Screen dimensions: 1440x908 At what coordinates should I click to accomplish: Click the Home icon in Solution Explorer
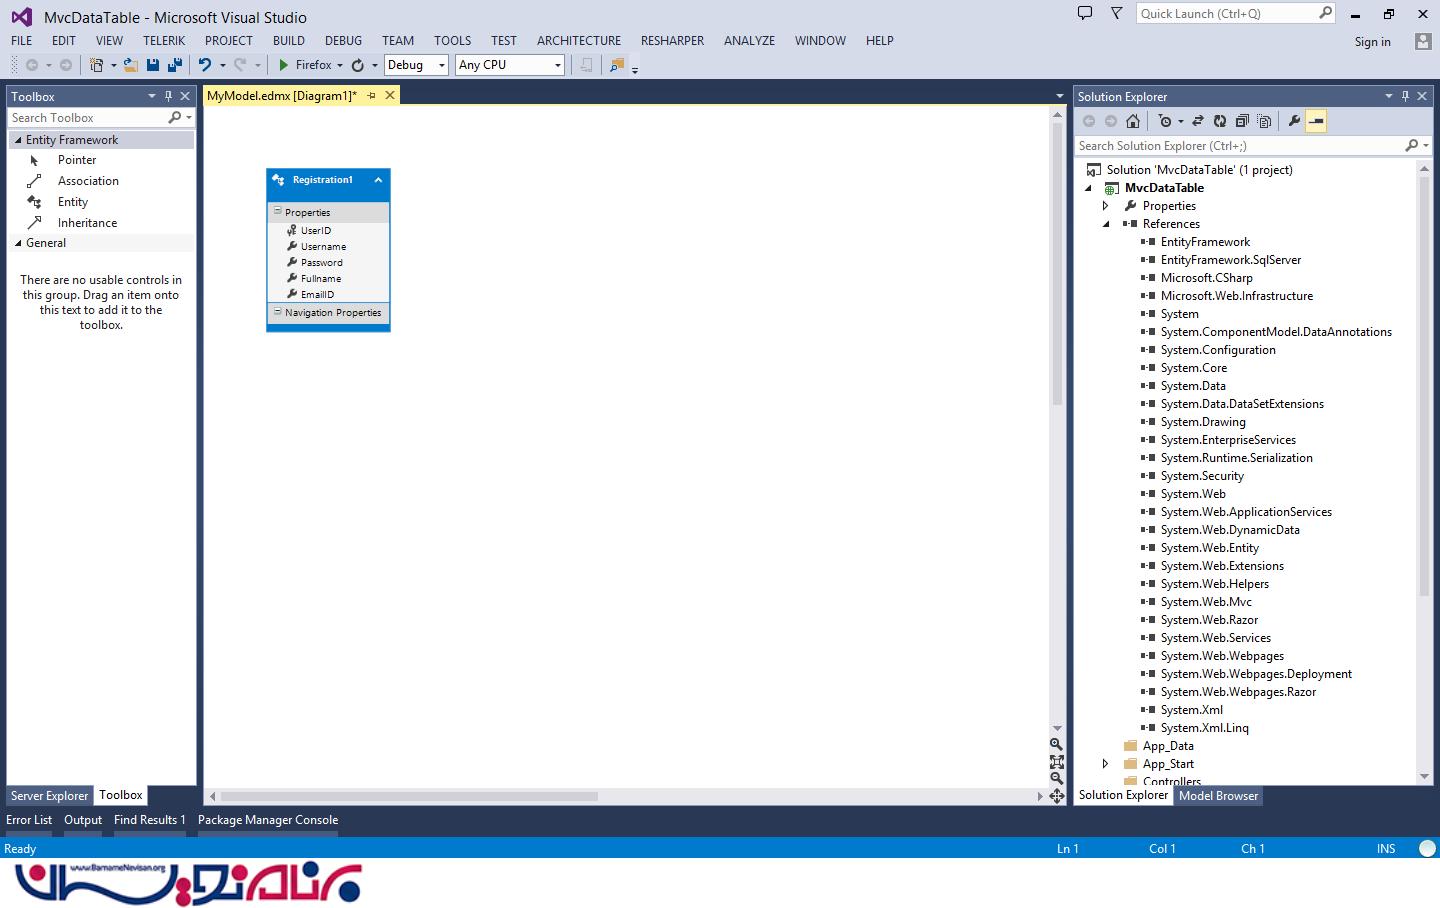click(x=1132, y=121)
